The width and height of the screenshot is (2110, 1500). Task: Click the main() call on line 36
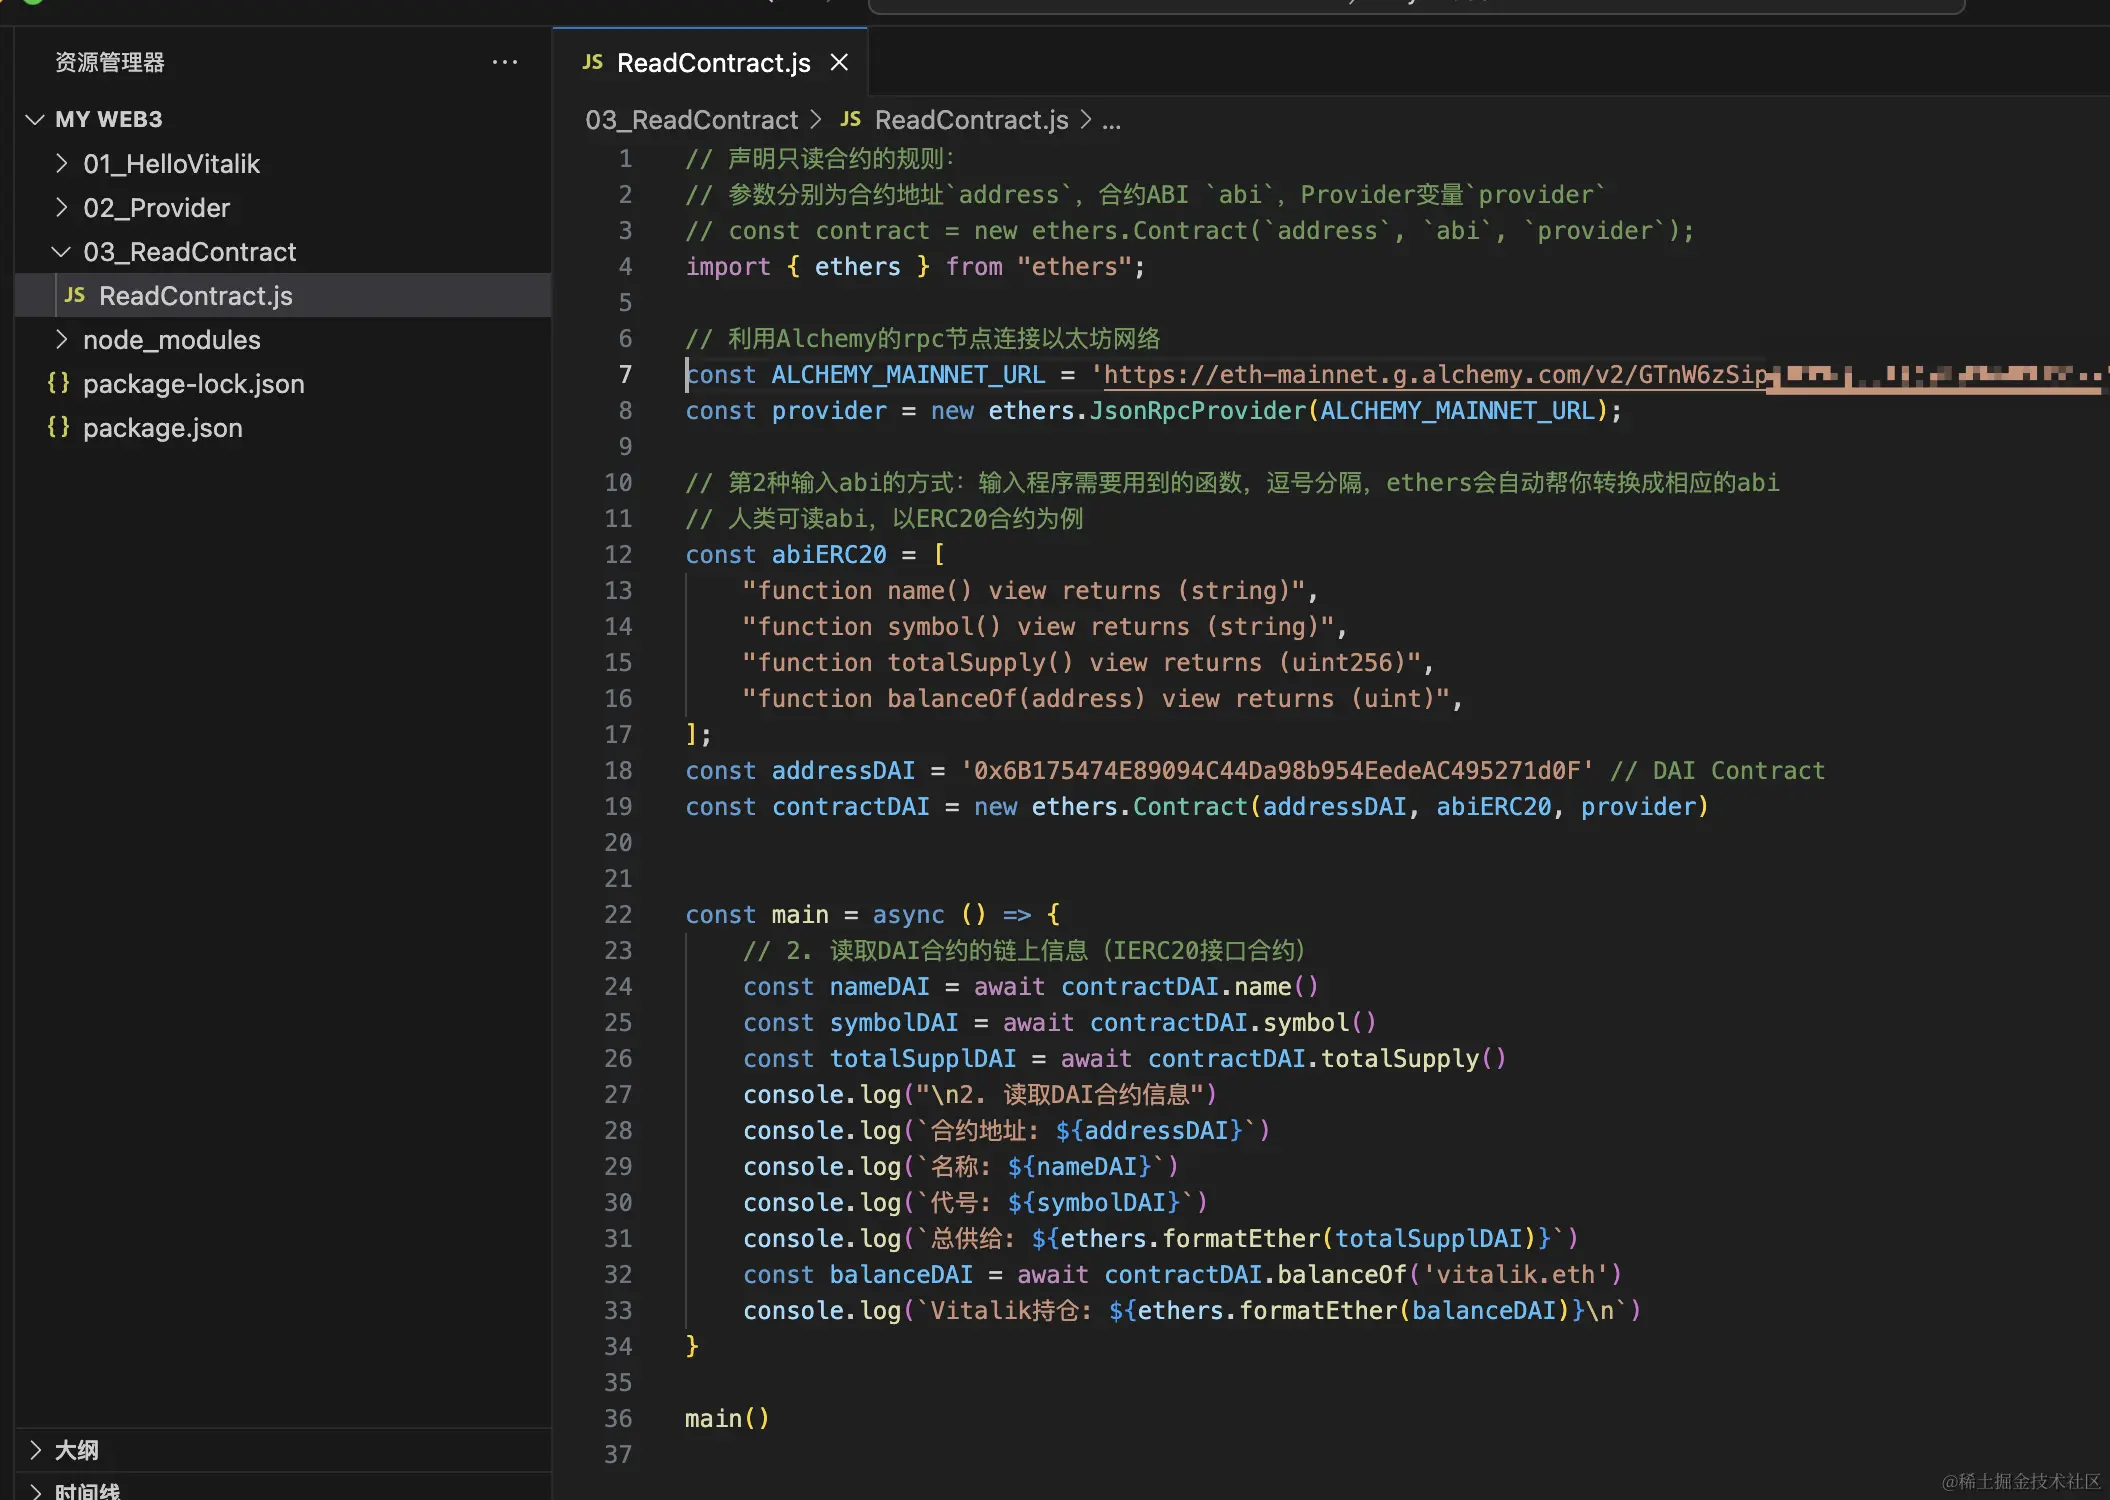click(x=727, y=1419)
